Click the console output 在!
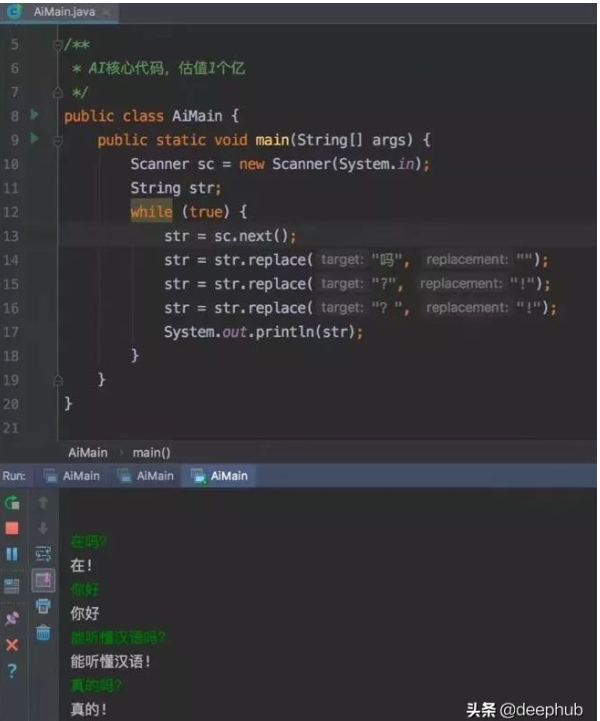The width and height of the screenshot is (600, 721). [x=81, y=566]
